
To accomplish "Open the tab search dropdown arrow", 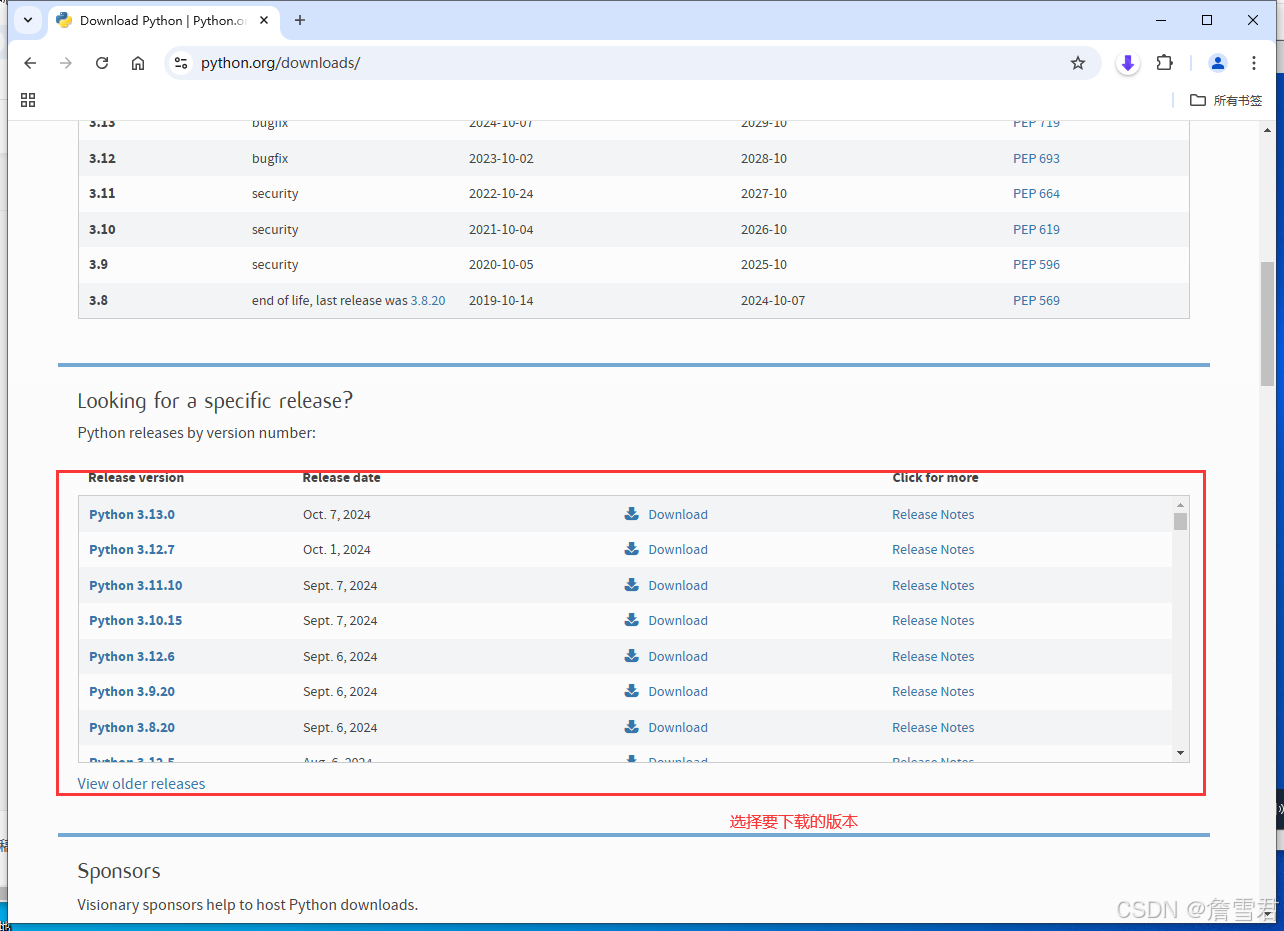I will coord(27,20).
